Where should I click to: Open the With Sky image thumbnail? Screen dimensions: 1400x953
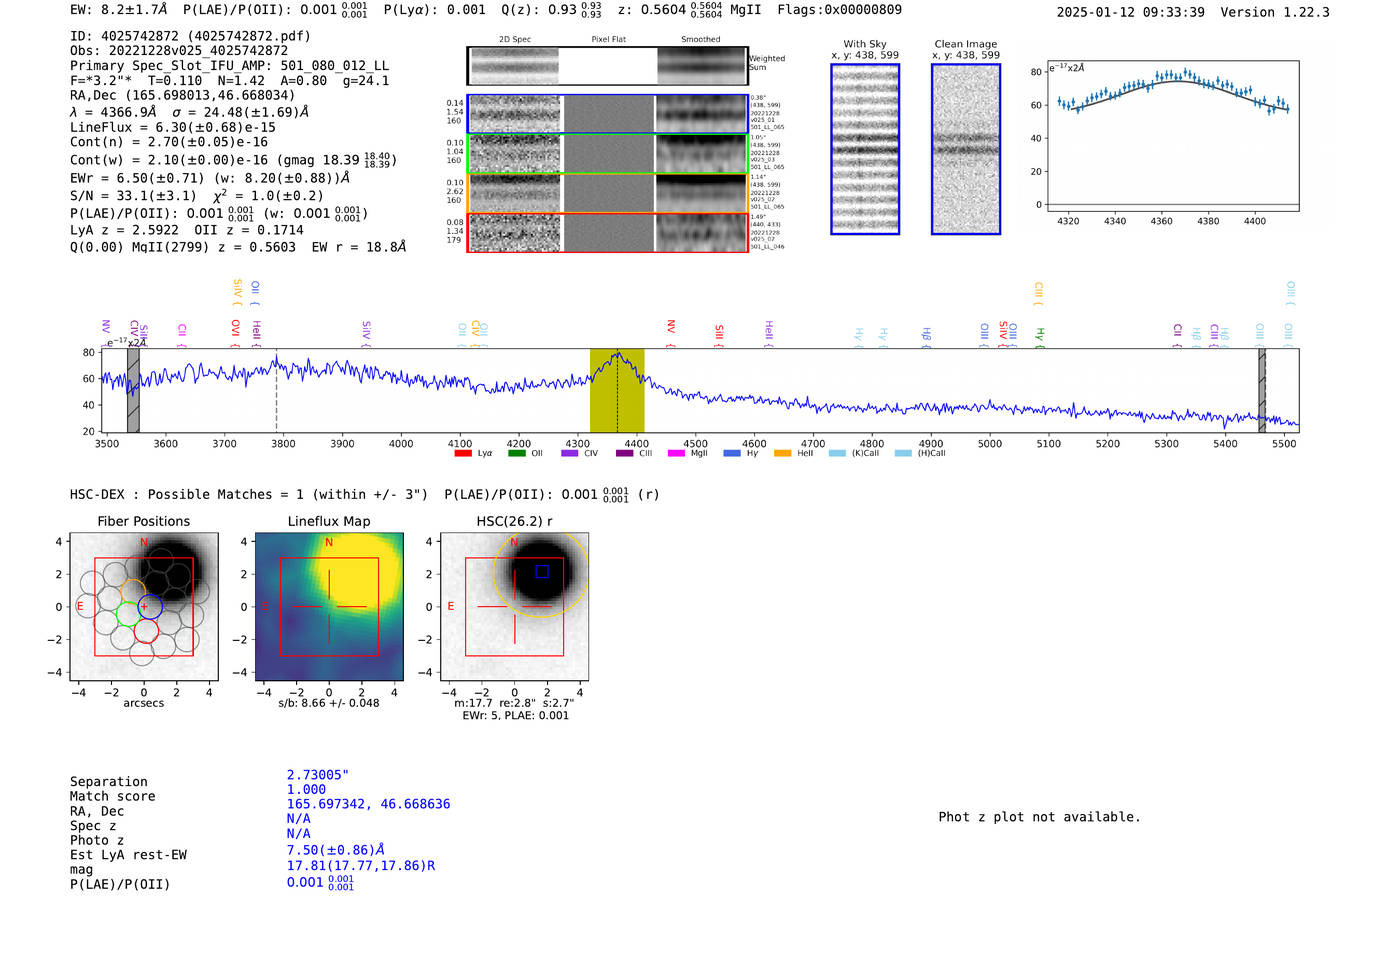(865, 149)
